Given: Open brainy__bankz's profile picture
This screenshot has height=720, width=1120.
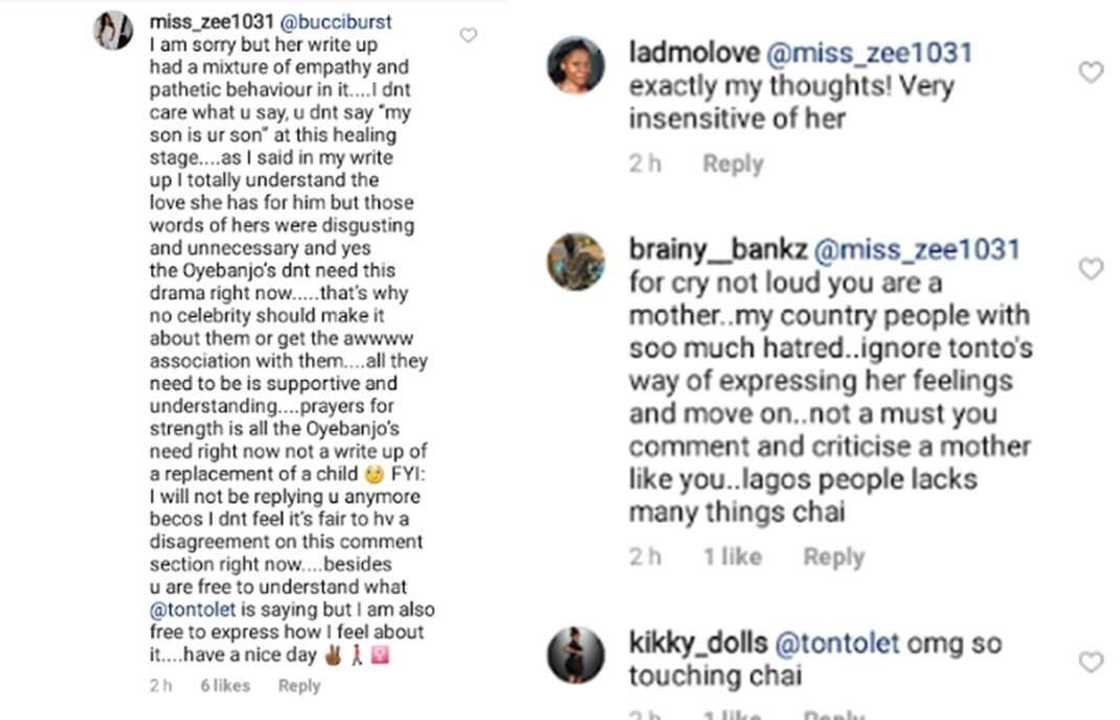Looking at the screenshot, I should click(x=575, y=262).
